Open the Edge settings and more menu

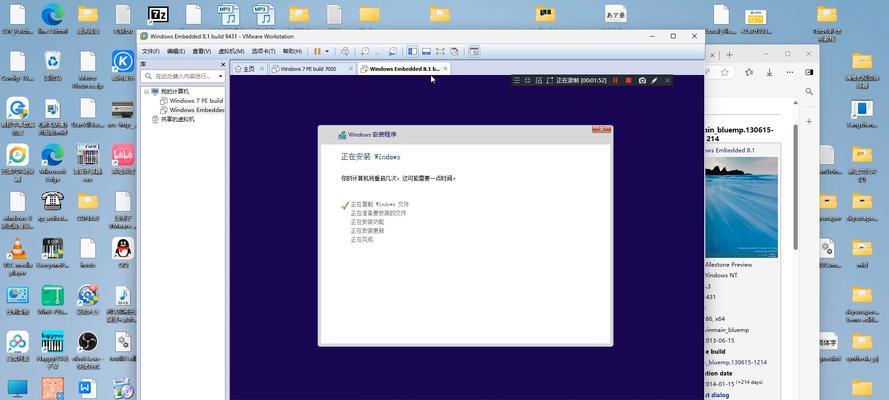click(x=789, y=73)
